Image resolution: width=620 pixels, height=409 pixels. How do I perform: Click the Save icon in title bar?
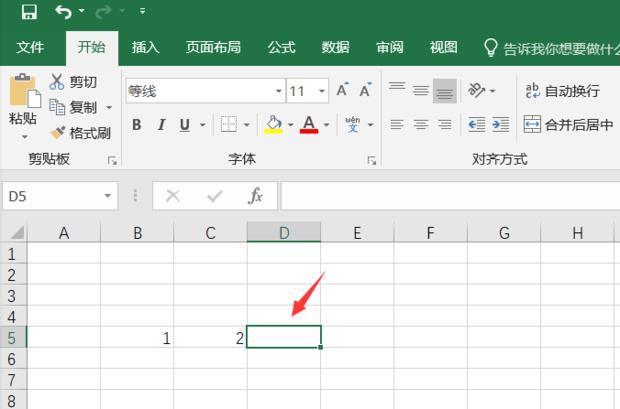tap(29, 12)
